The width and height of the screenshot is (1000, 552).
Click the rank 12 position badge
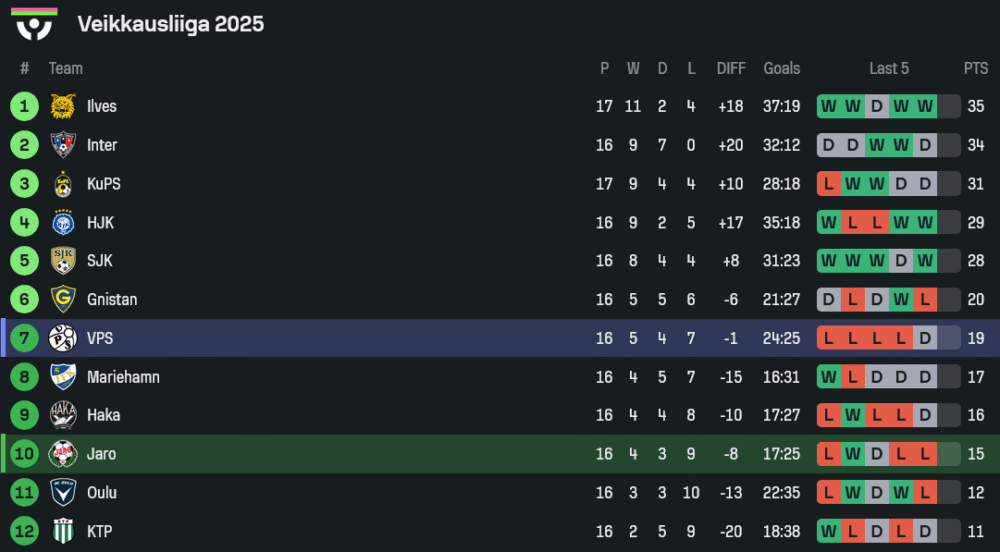24,532
